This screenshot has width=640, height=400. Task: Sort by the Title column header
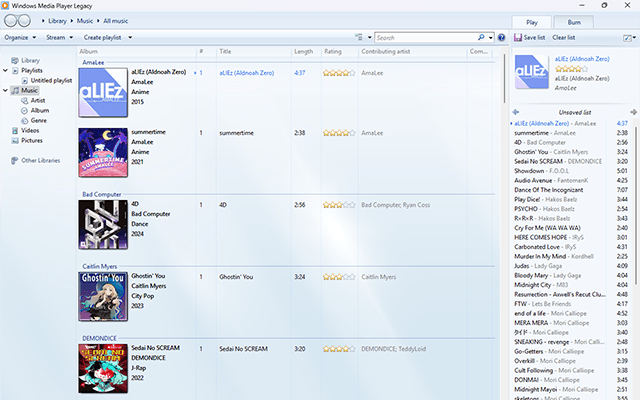[225, 51]
